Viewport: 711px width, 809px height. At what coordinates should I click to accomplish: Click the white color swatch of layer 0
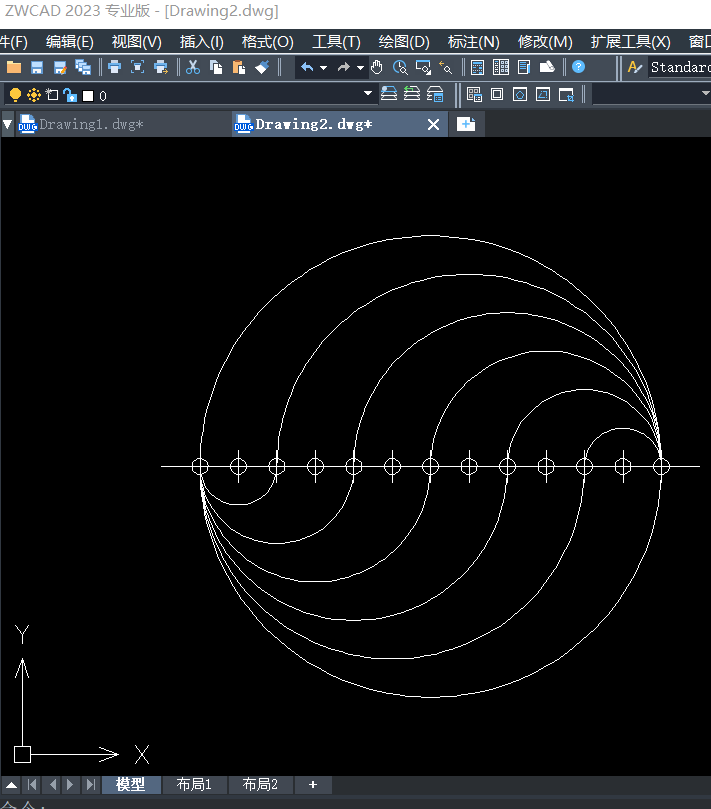88,96
